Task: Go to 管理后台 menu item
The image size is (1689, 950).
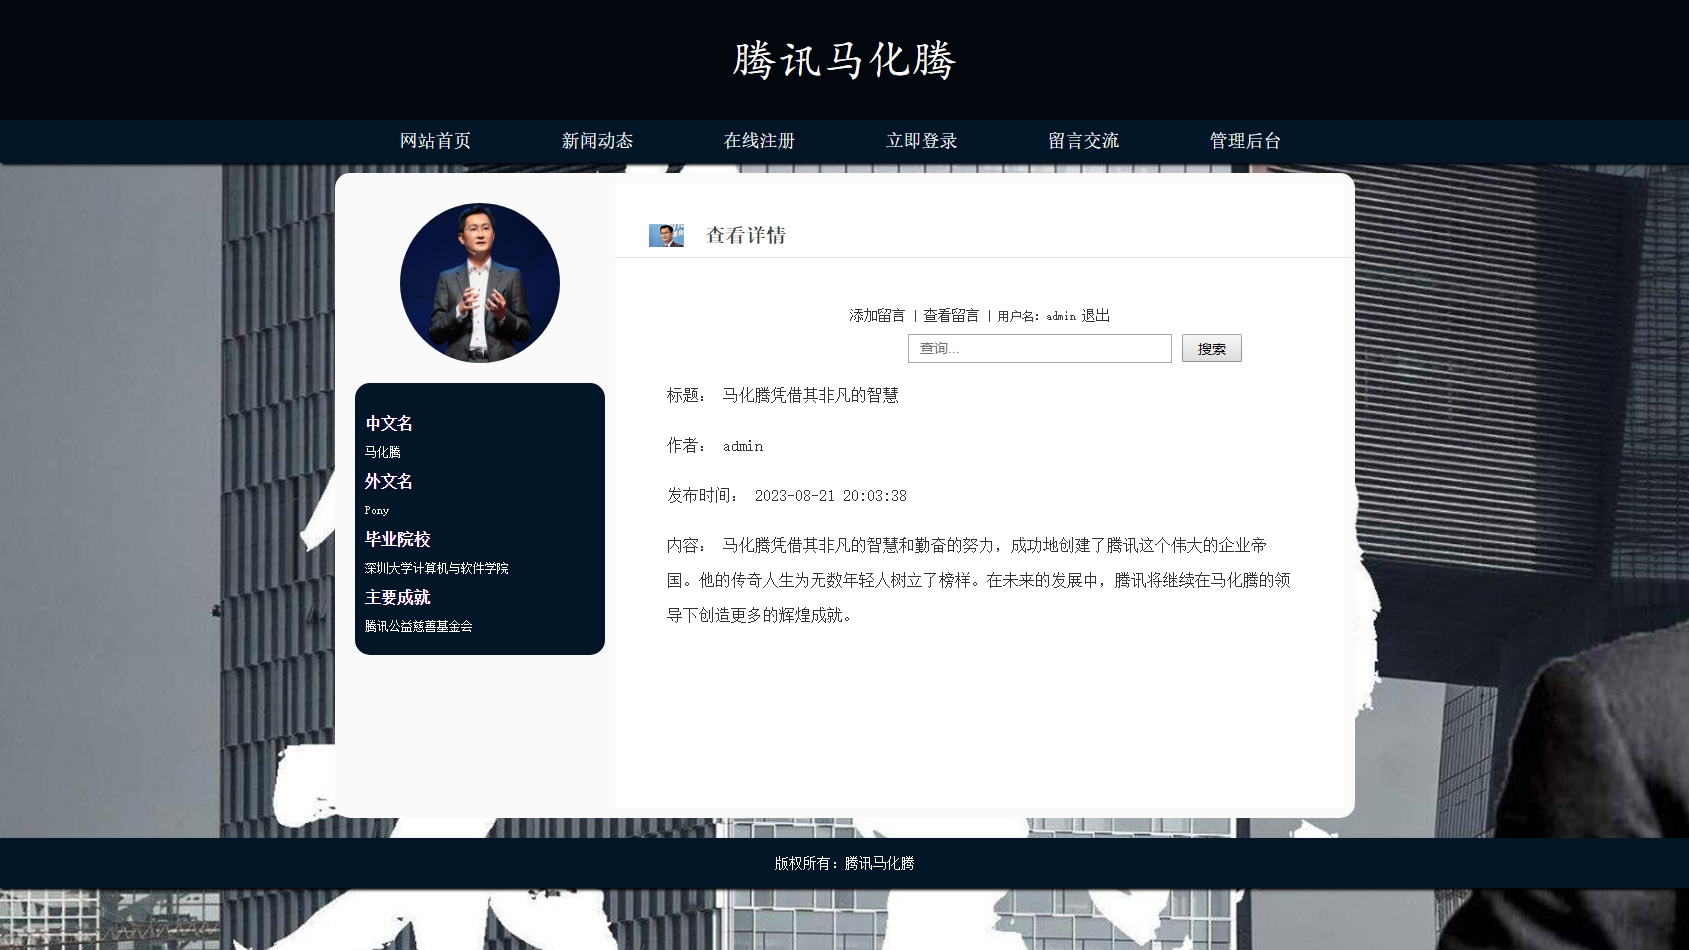Action: (x=1245, y=141)
